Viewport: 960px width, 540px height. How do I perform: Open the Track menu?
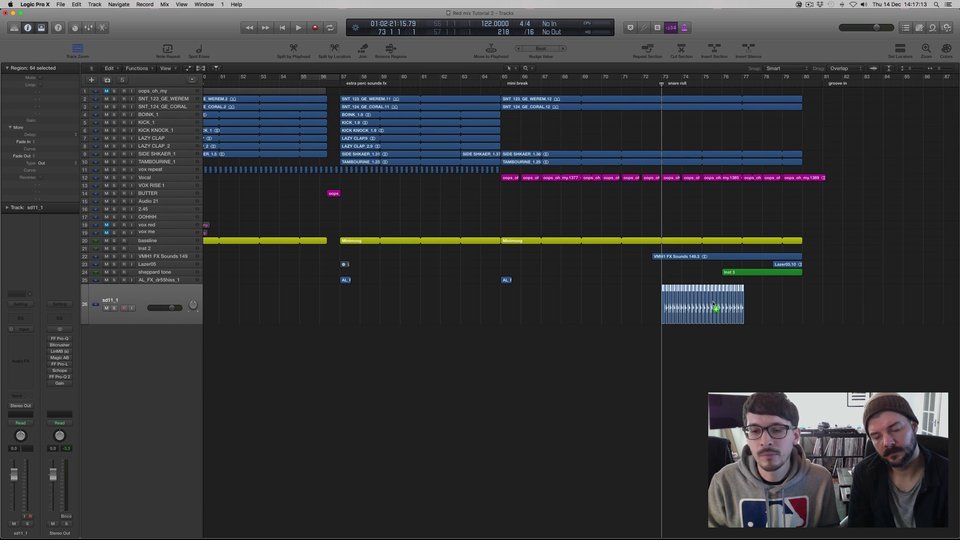click(x=94, y=4)
